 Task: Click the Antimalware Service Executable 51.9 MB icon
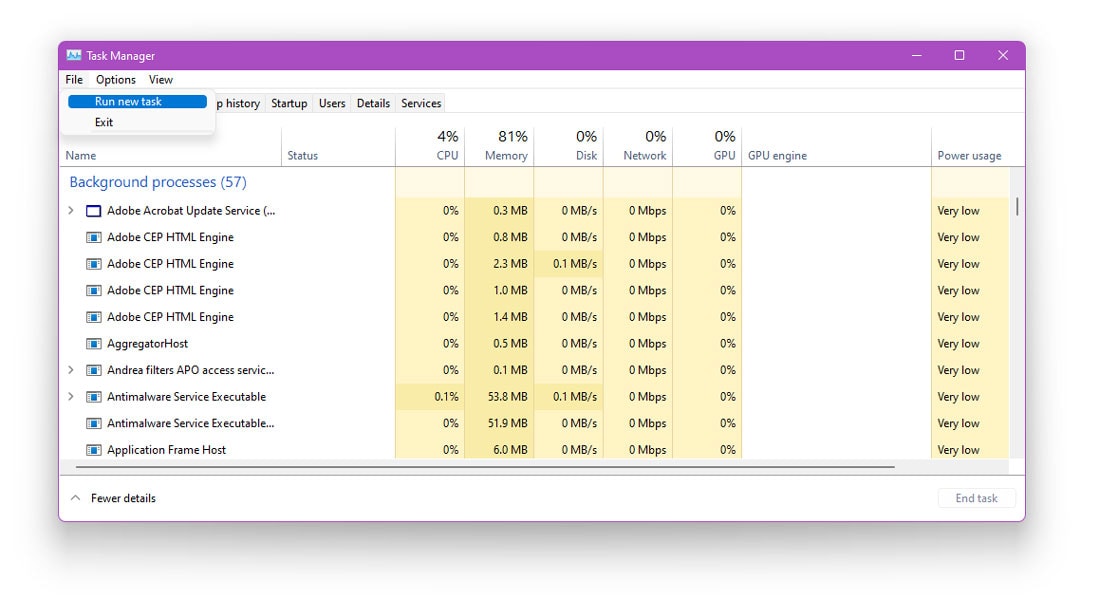click(x=93, y=424)
